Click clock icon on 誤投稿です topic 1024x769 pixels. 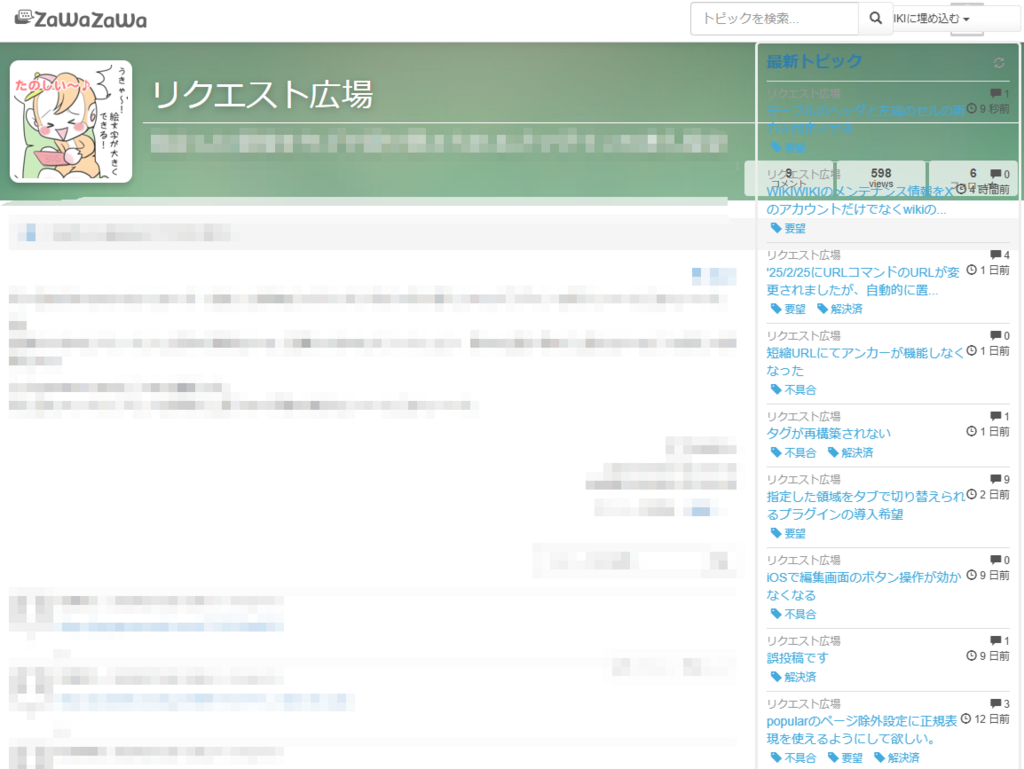click(x=971, y=656)
